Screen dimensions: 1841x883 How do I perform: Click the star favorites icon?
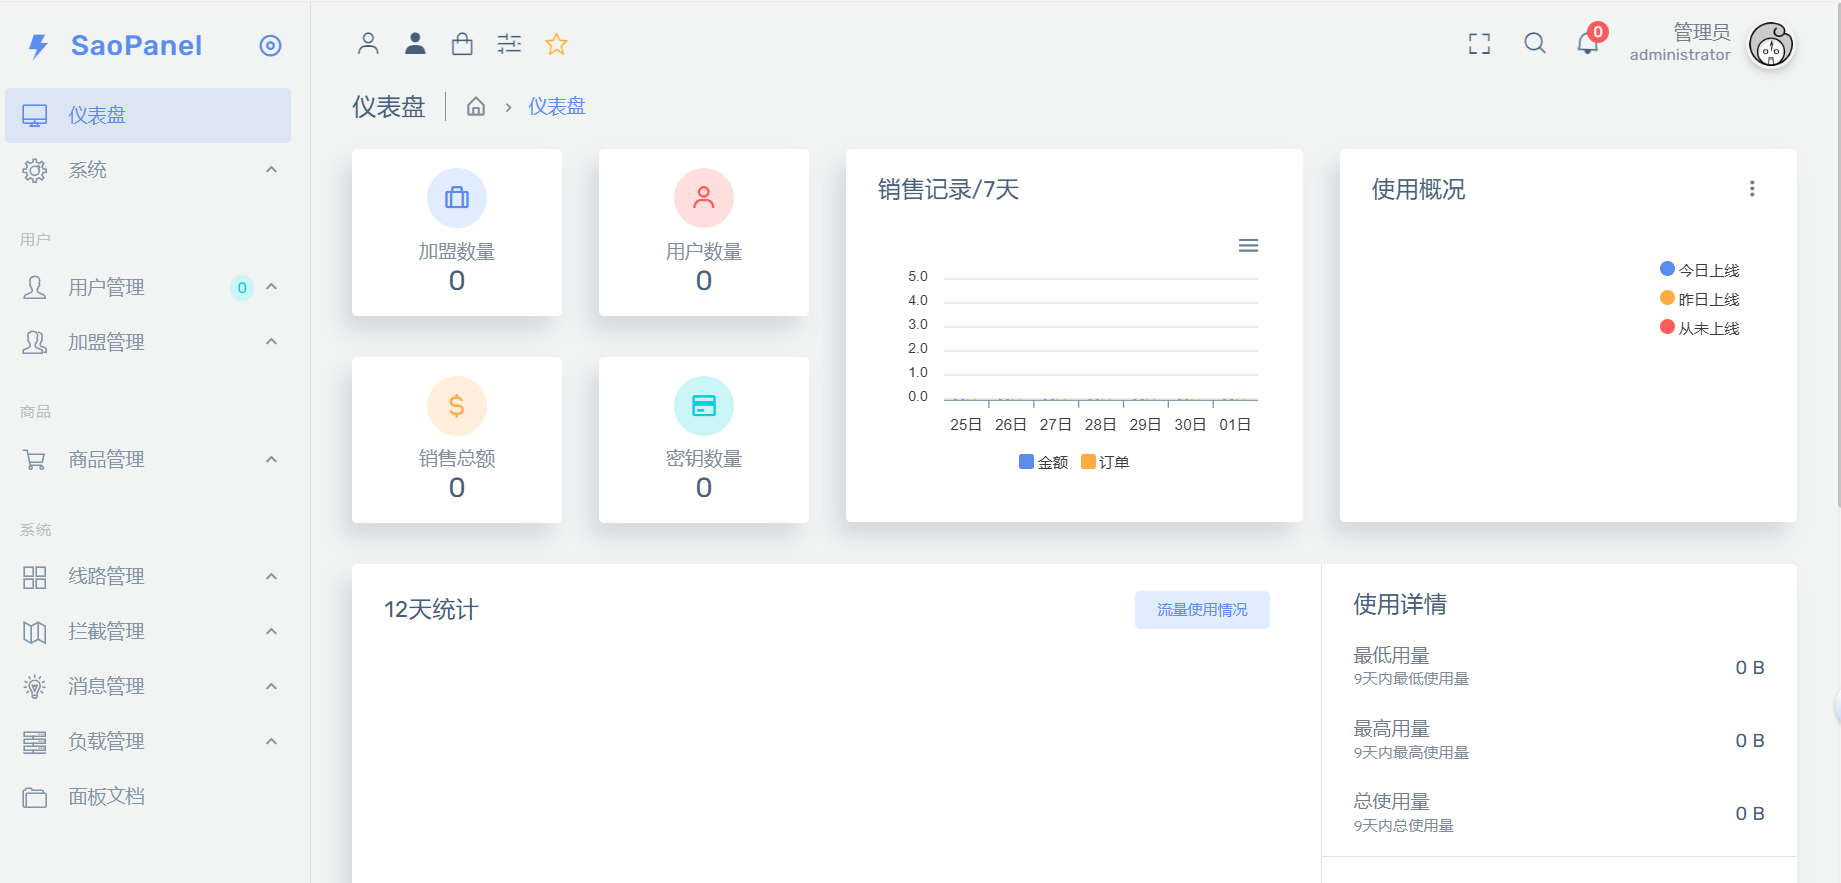556,44
